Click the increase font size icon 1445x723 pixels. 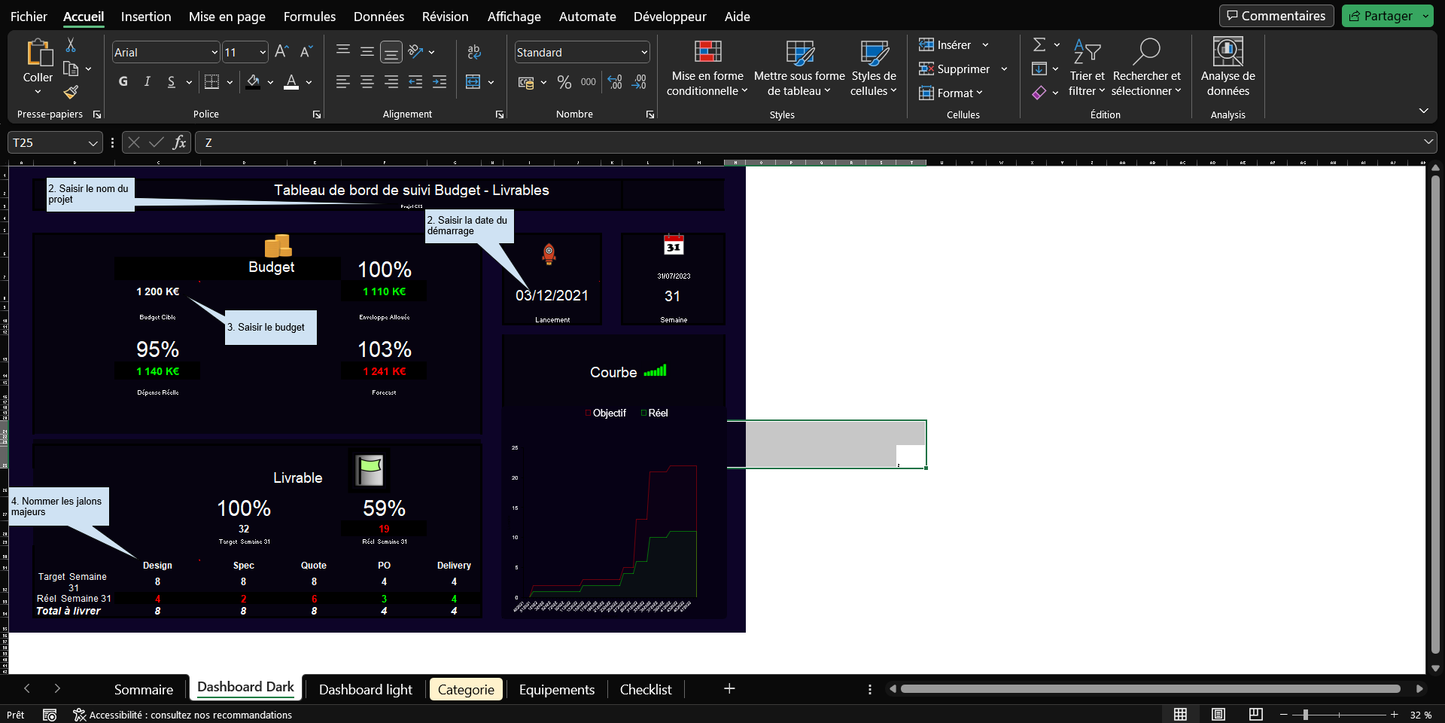(x=282, y=52)
